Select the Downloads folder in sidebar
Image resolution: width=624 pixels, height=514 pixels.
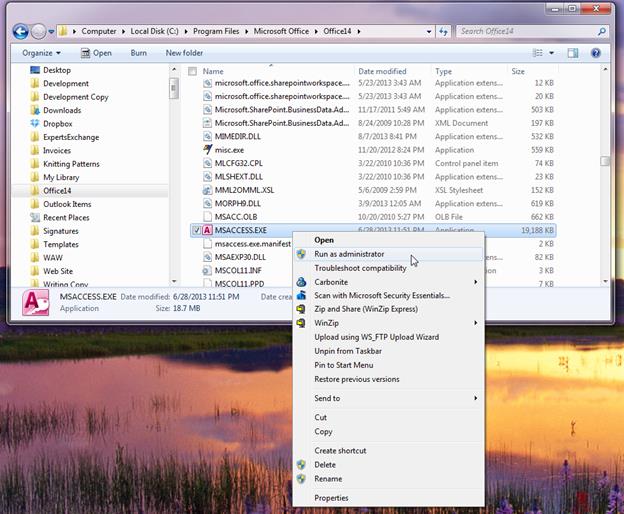click(62, 110)
